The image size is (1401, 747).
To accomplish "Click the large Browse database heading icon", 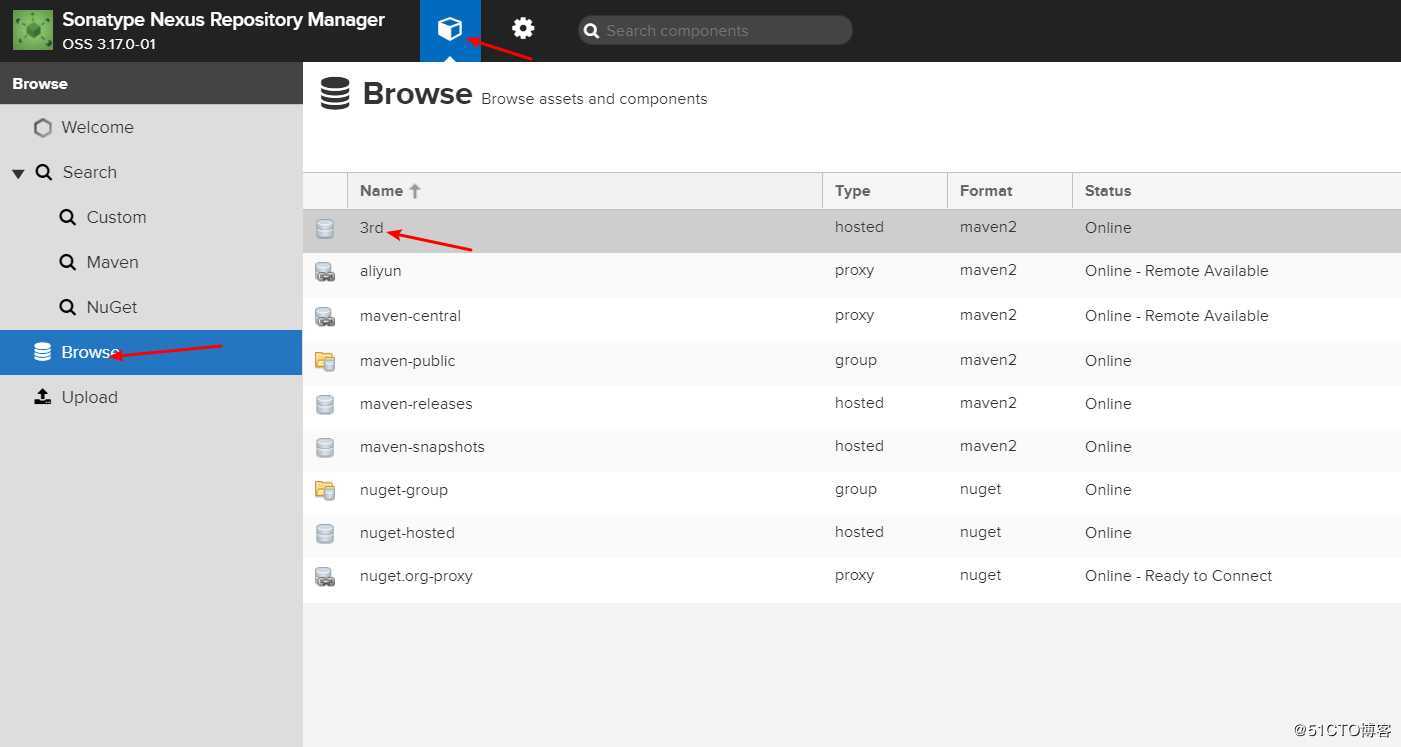I will (x=335, y=93).
